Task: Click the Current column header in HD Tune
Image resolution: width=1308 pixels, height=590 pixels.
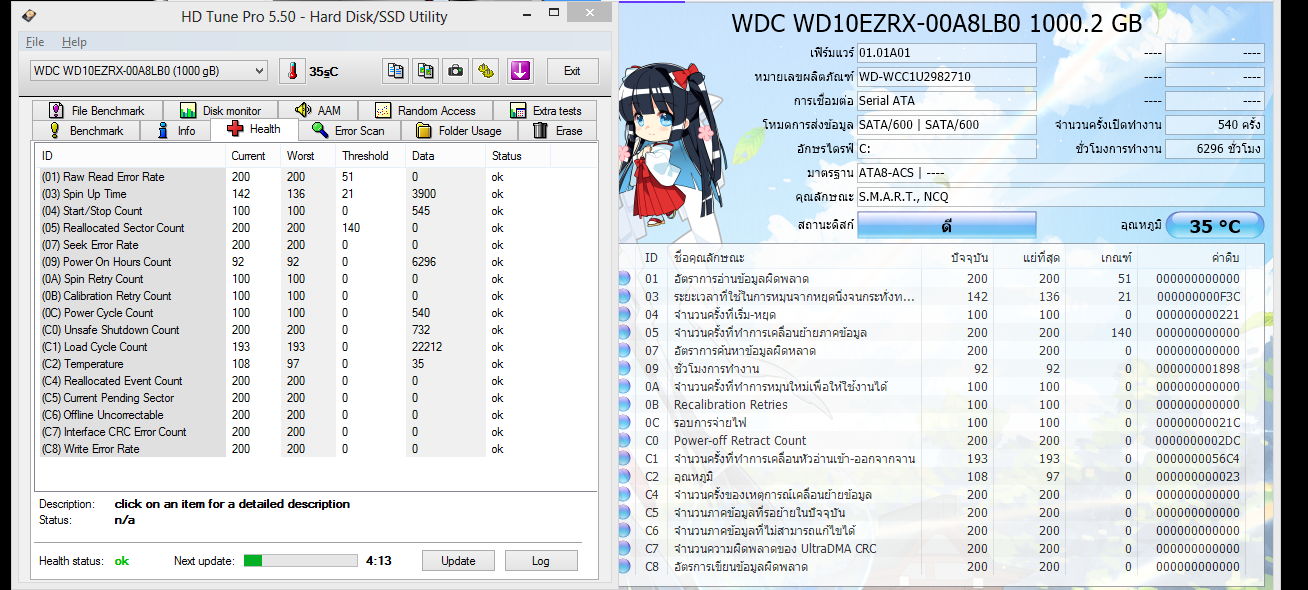Action: [x=254, y=156]
